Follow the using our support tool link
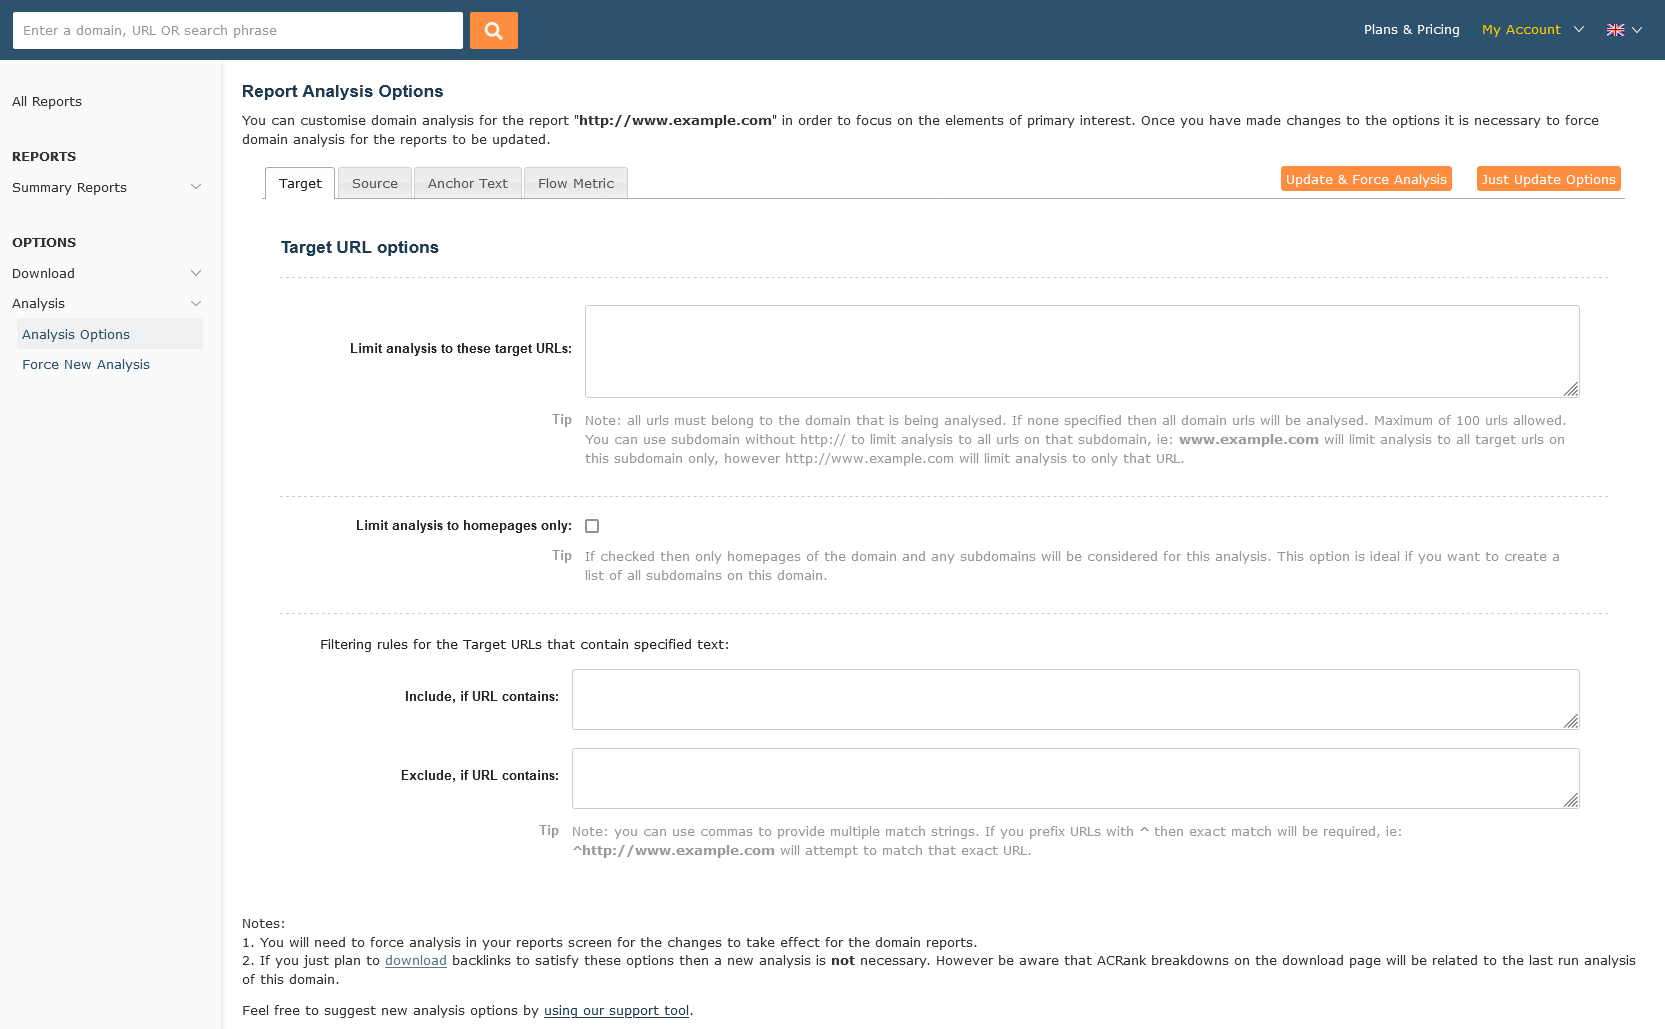Viewport: 1665px width, 1029px height. click(x=616, y=1011)
